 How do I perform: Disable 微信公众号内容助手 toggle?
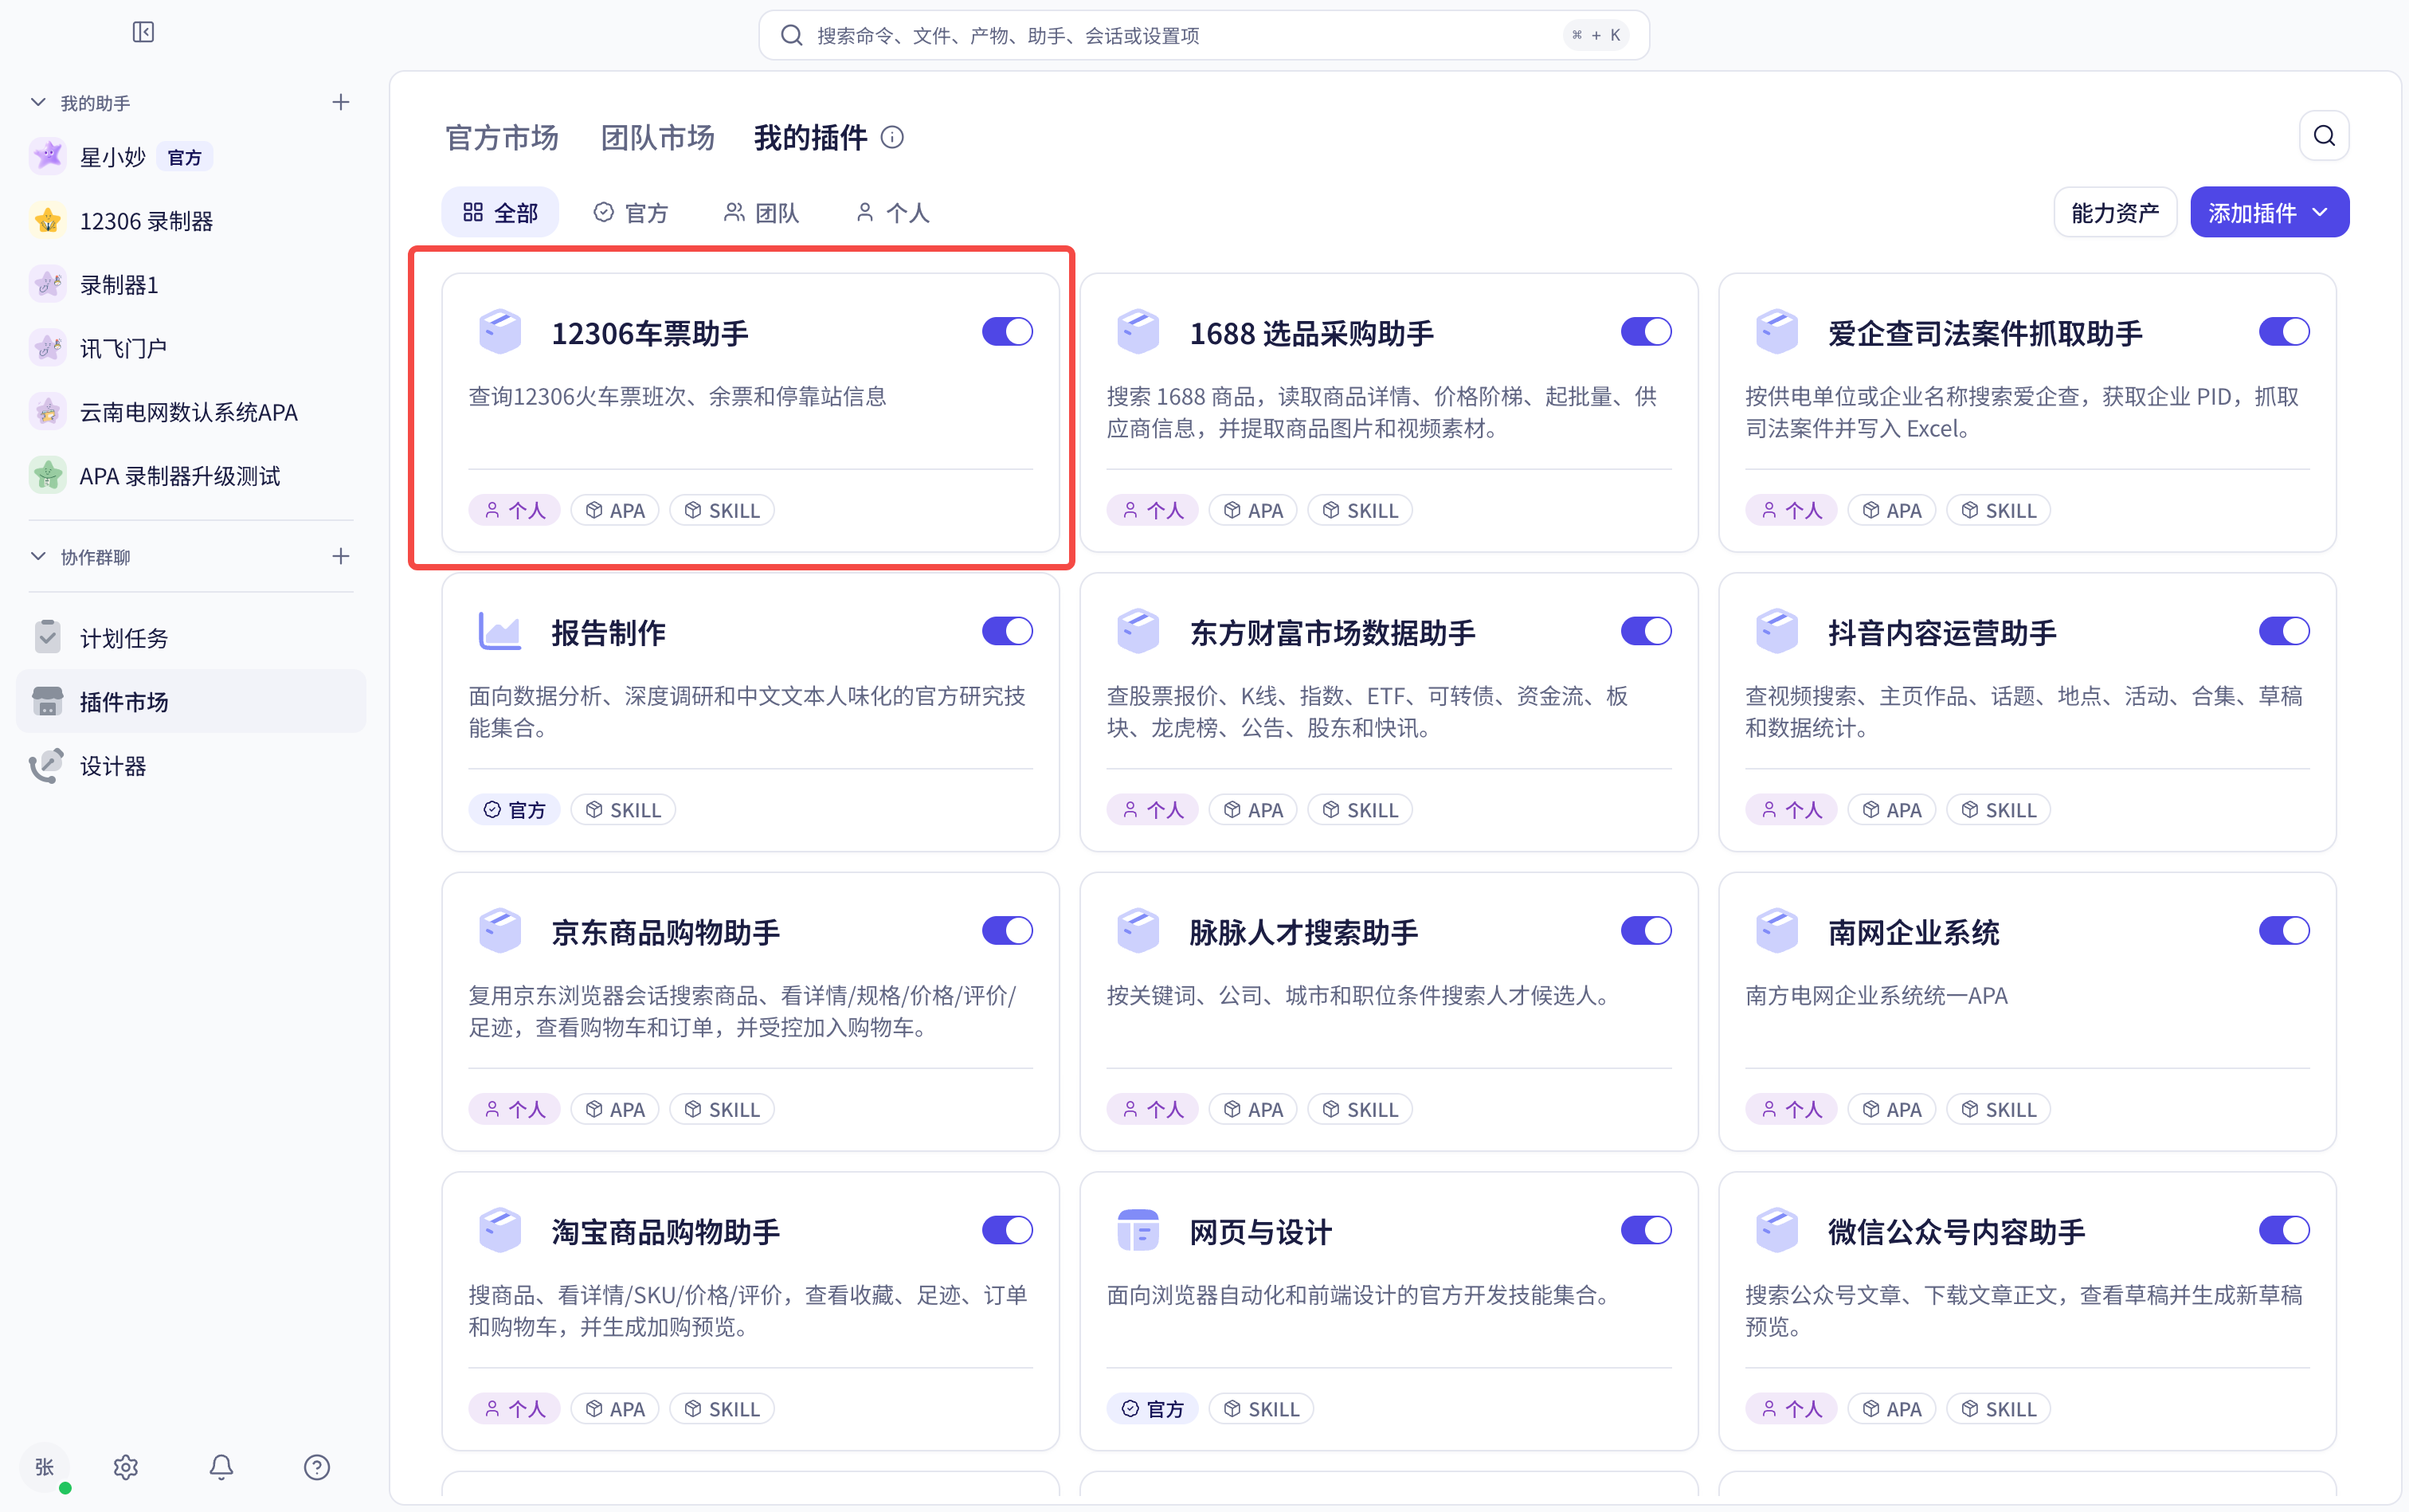pyautogui.click(x=2284, y=1230)
